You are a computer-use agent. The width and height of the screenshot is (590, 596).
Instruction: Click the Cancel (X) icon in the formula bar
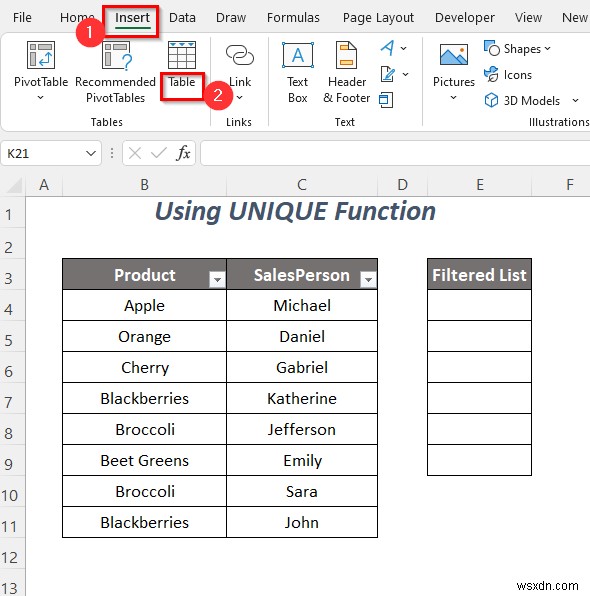click(135, 153)
